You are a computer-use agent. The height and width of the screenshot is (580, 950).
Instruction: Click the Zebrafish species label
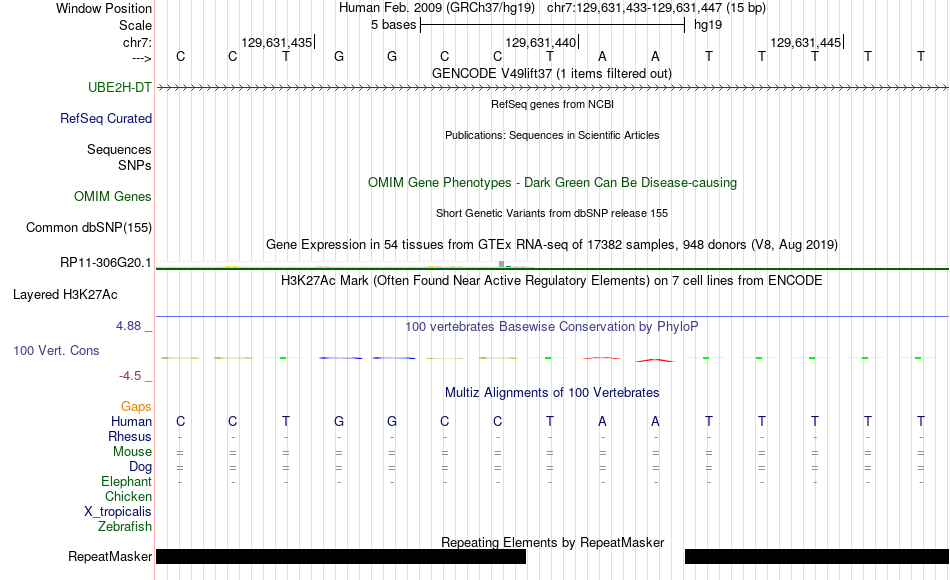[125, 526]
